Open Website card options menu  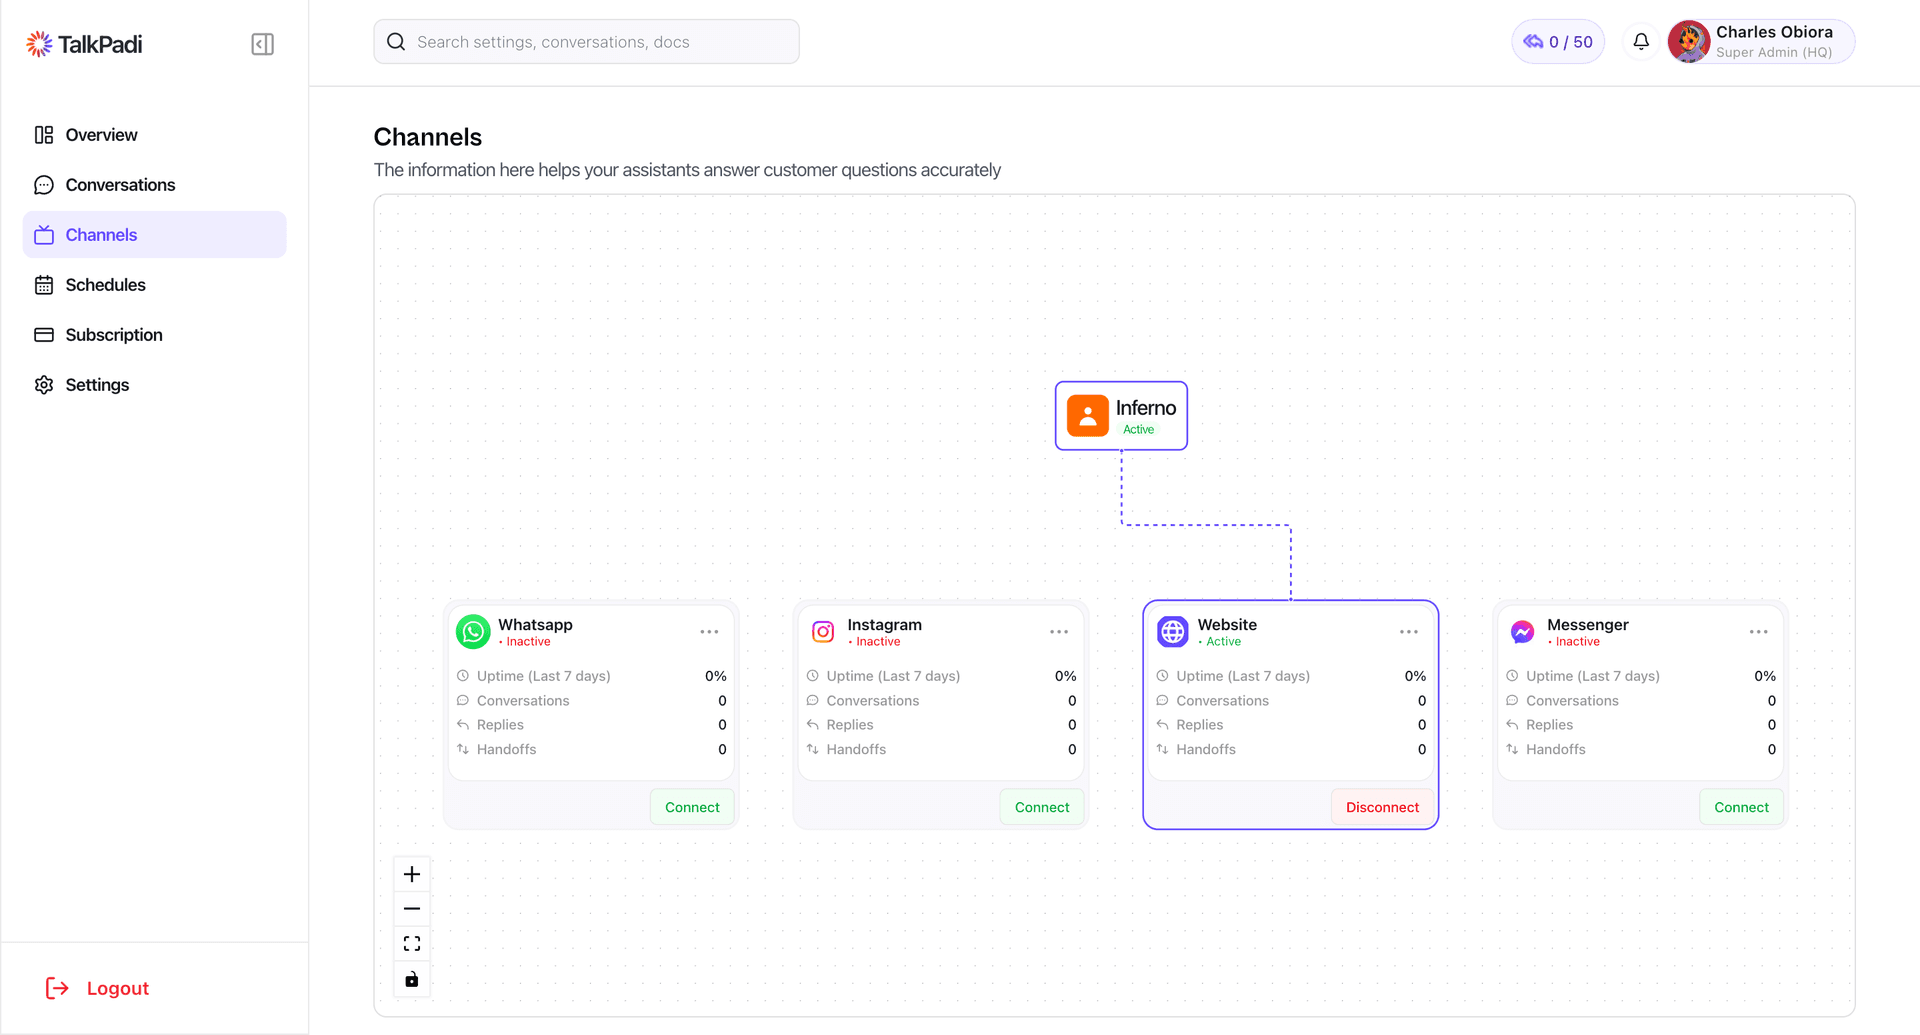(x=1409, y=632)
